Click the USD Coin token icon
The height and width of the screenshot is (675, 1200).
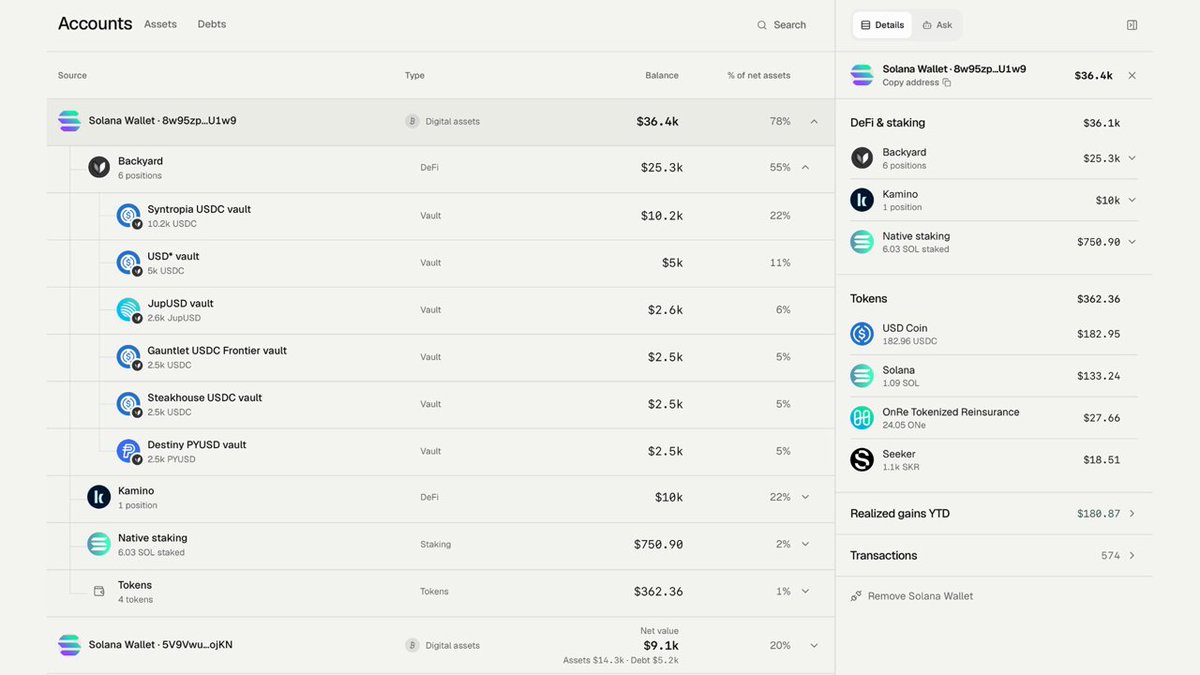tap(862, 334)
